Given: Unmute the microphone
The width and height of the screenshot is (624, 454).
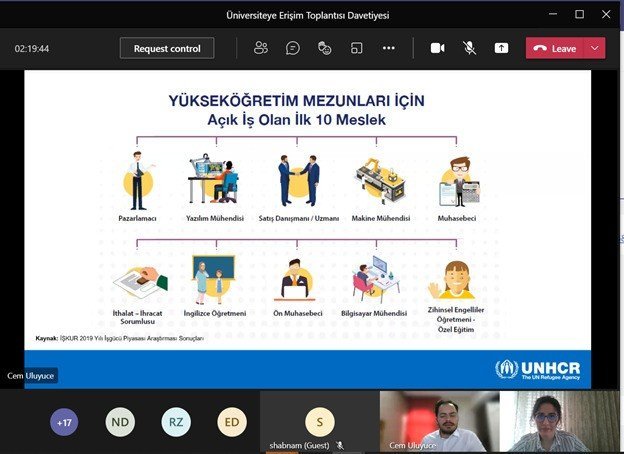Looking at the screenshot, I should [469, 48].
